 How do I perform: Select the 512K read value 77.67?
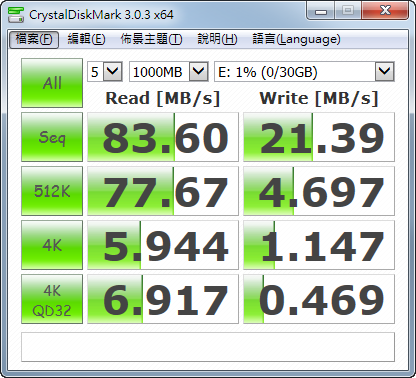coord(163,191)
